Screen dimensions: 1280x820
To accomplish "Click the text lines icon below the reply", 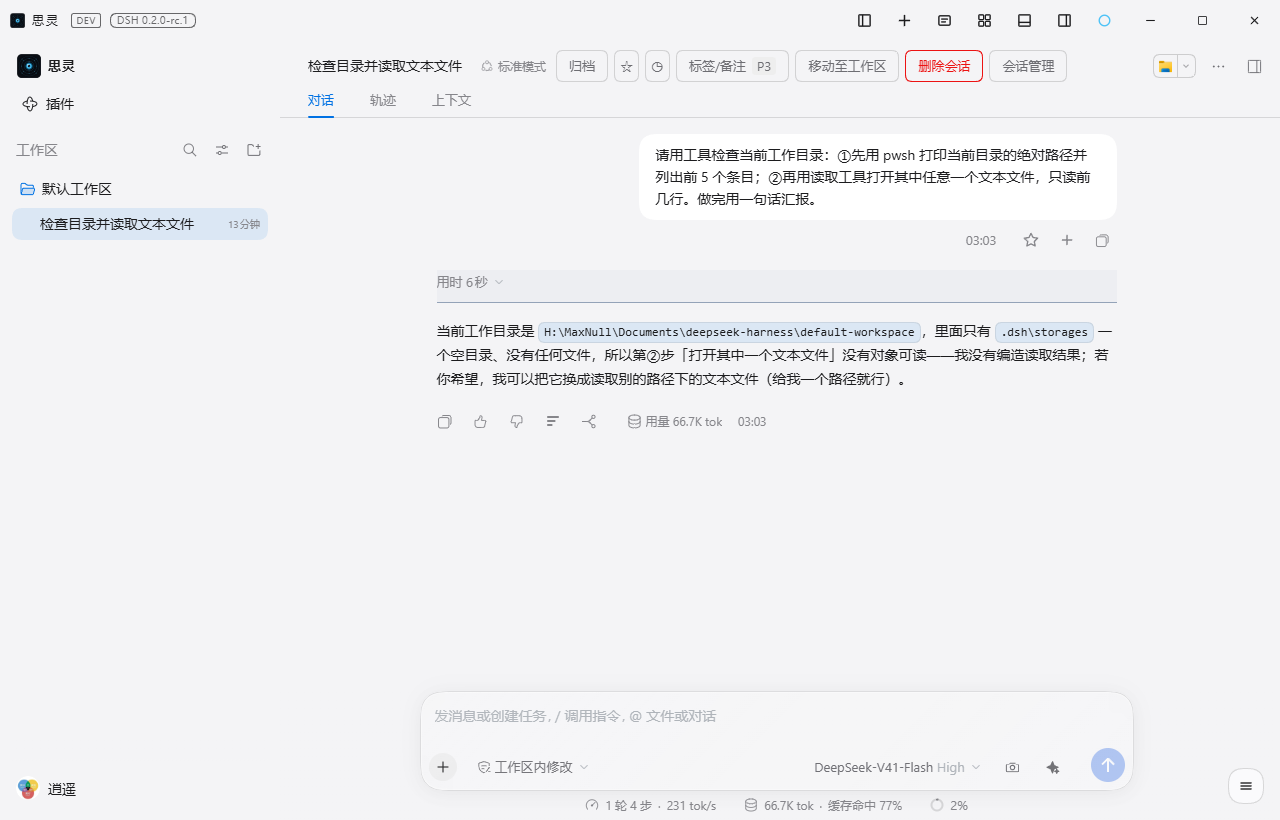I will pyautogui.click(x=552, y=422).
